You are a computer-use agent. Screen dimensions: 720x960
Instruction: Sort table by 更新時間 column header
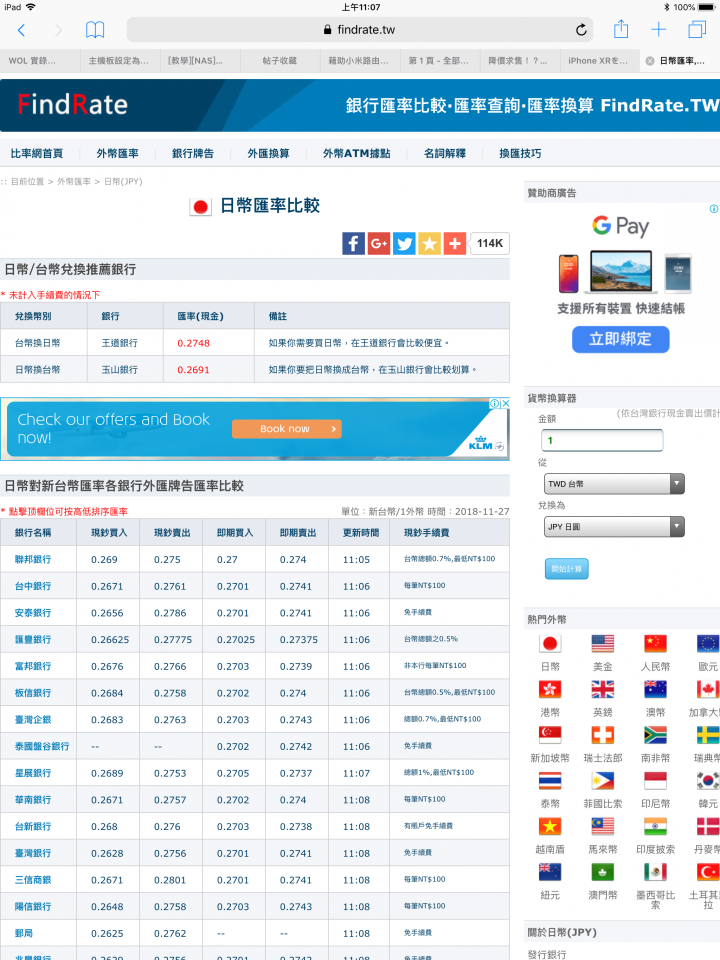pyautogui.click(x=361, y=533)
